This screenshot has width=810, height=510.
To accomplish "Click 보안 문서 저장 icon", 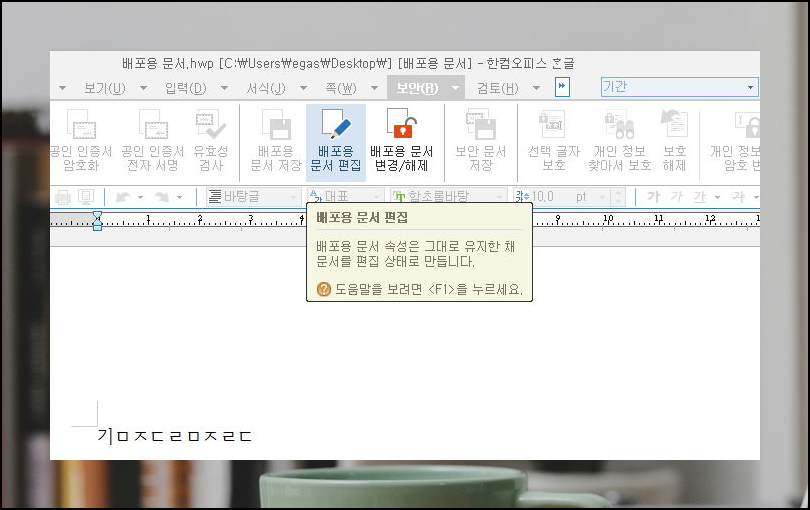I will click(481, 124).
